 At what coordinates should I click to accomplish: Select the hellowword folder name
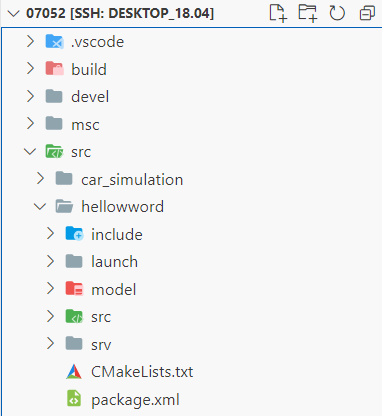tap(123, 207)
